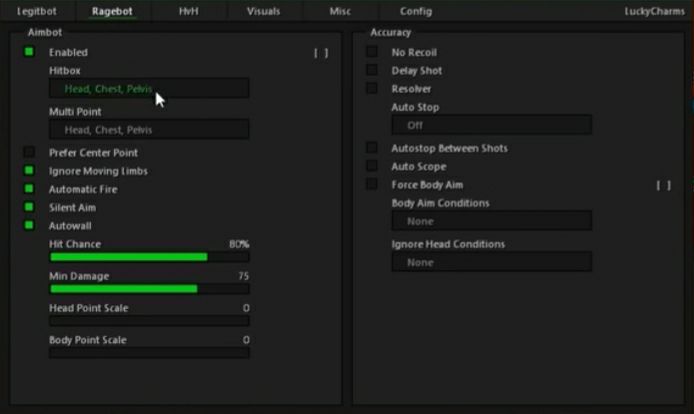The height and width of the screenshot is (414, 694).
Task: Open the Misc tab
Action: (x=340, y=11)
